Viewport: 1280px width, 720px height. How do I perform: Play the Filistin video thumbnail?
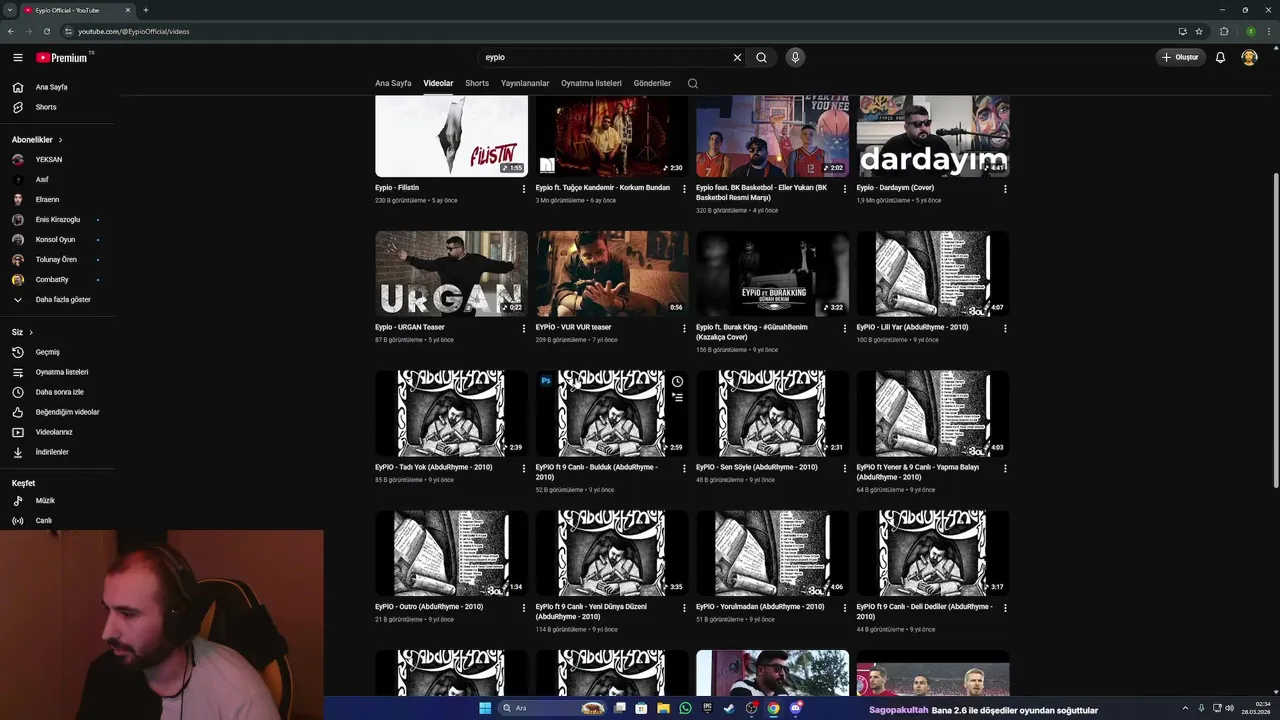click(x=451, y=136)
